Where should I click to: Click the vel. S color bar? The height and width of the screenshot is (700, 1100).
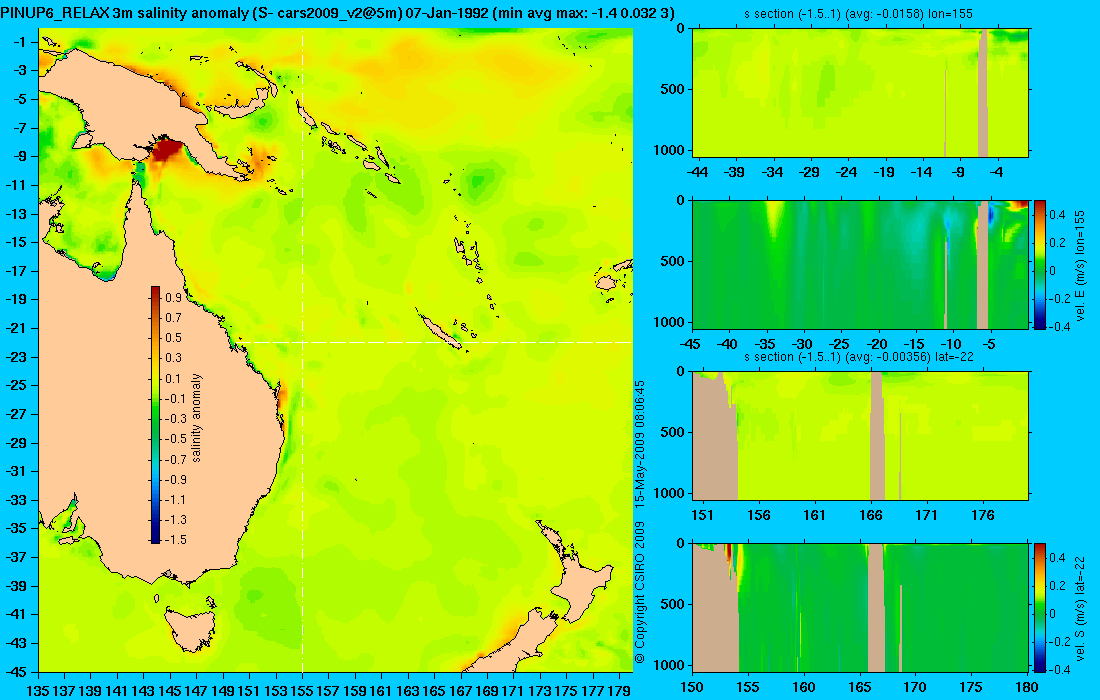pyautogui.click(x=1039, y=607)
